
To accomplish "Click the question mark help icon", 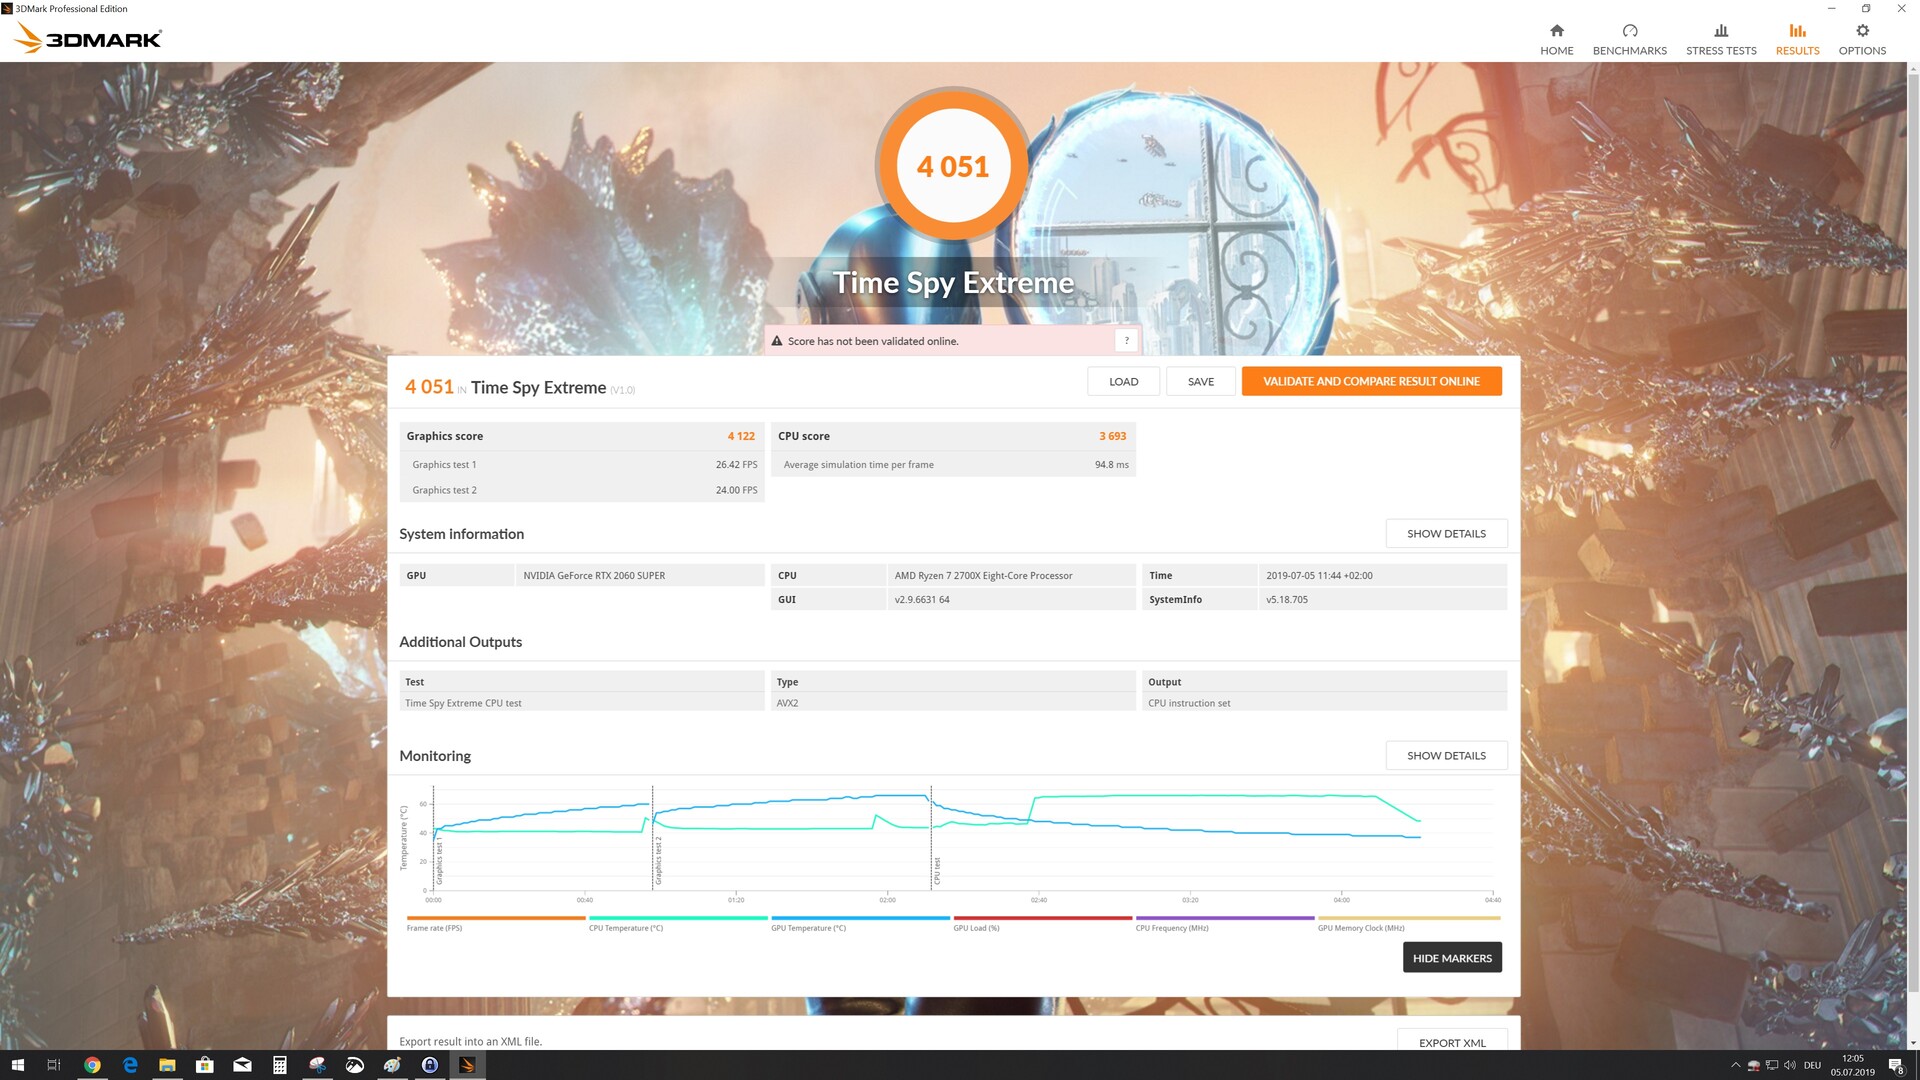I will 1126,341.
